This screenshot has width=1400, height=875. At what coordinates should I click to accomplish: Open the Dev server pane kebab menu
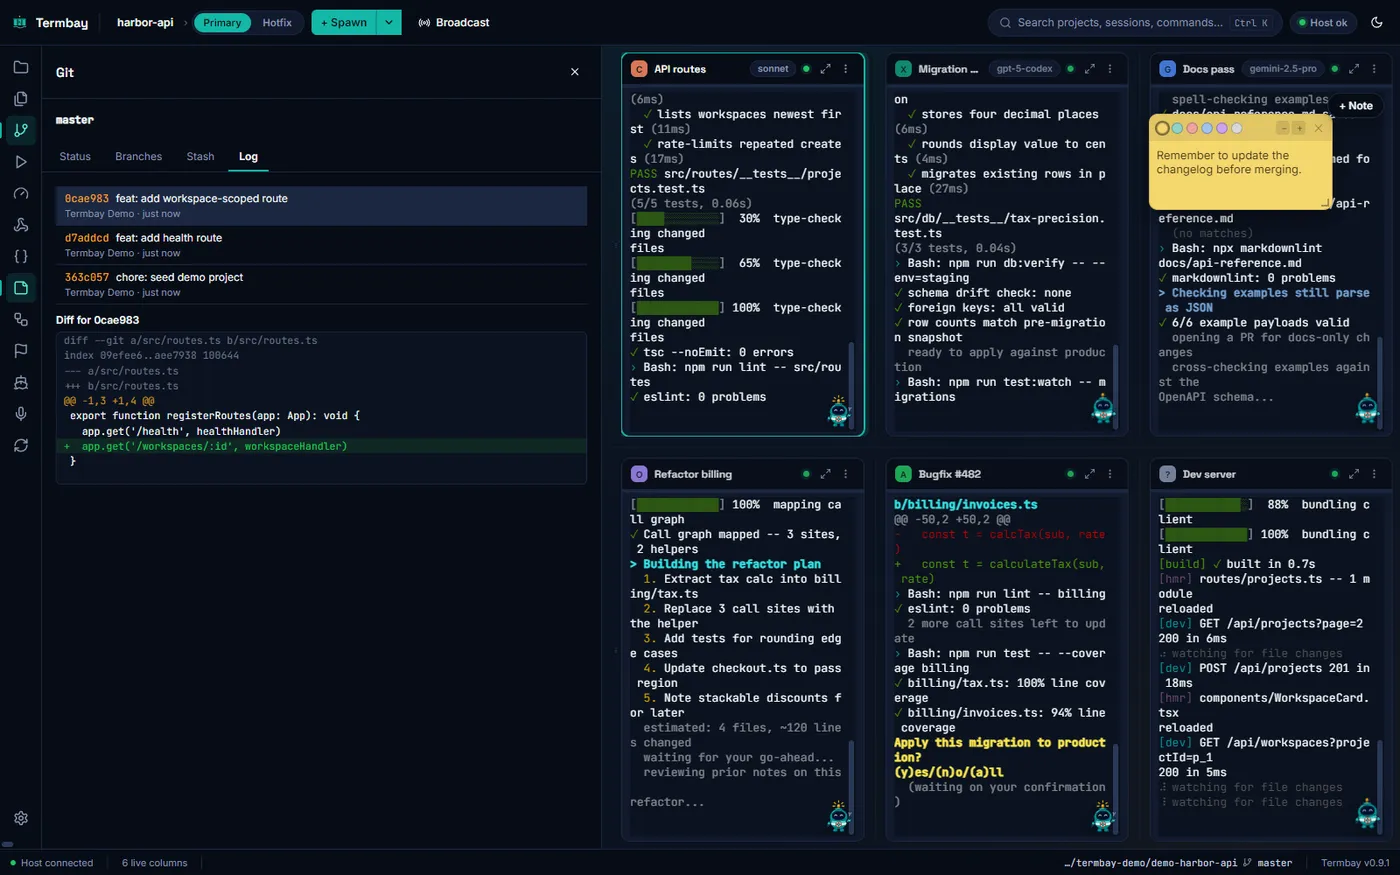pos(1374,474)
